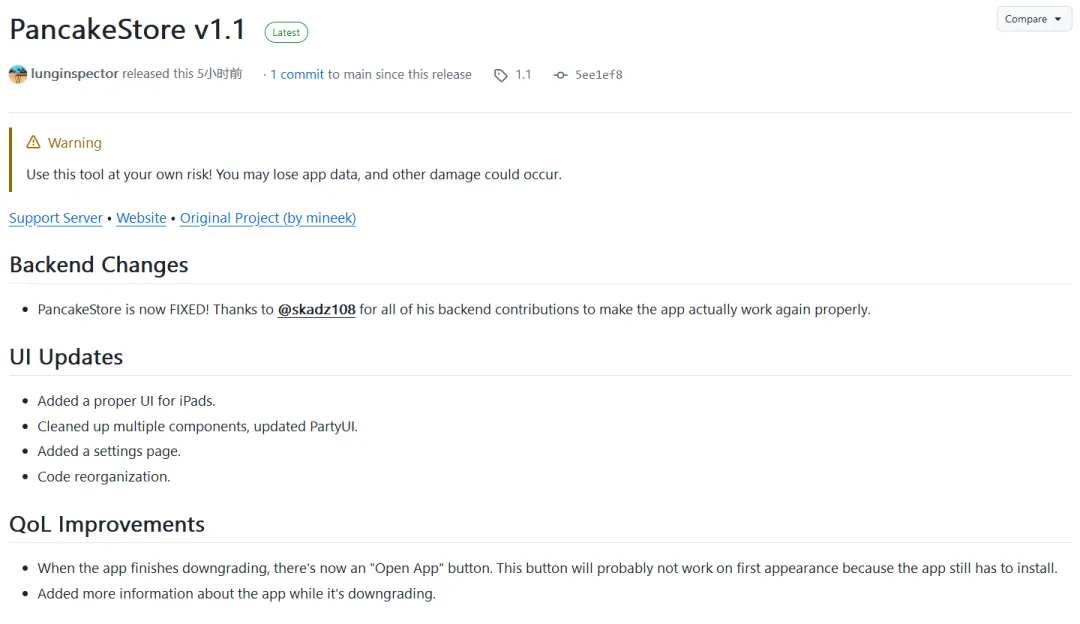Select the QoL Improvements heading

[107, 524]
